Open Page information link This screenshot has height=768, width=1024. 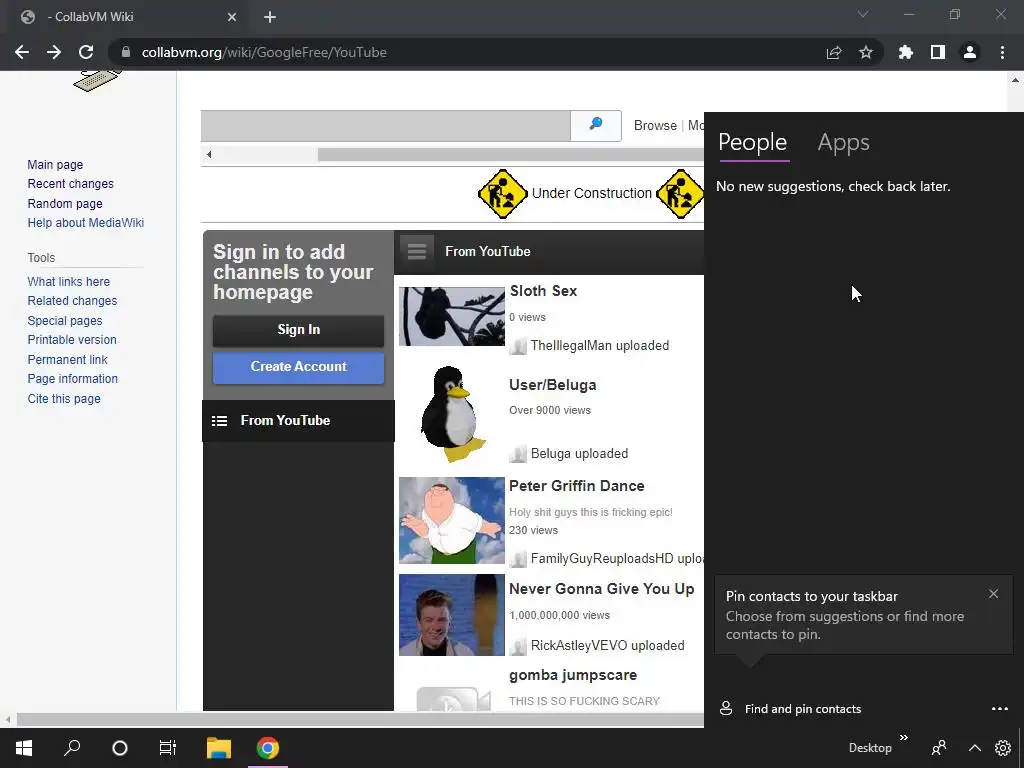click(72, 379)
